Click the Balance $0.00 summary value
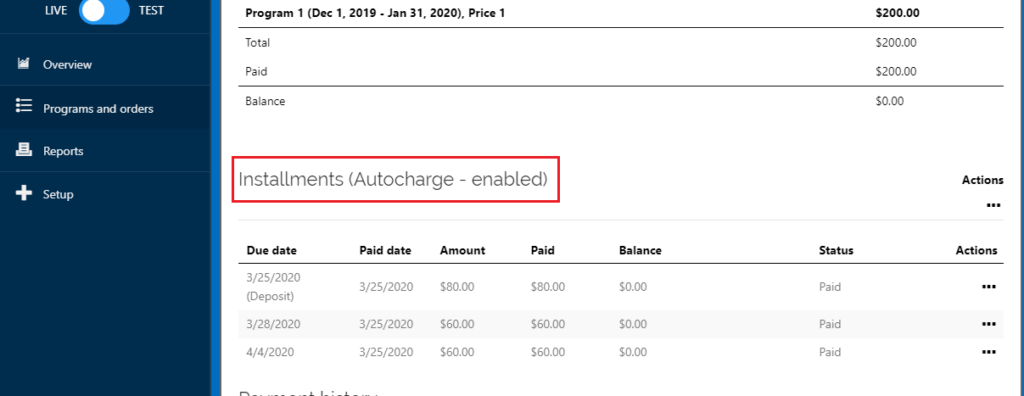The width and height of the screenshot is (1024, 396). pos(888,101)
